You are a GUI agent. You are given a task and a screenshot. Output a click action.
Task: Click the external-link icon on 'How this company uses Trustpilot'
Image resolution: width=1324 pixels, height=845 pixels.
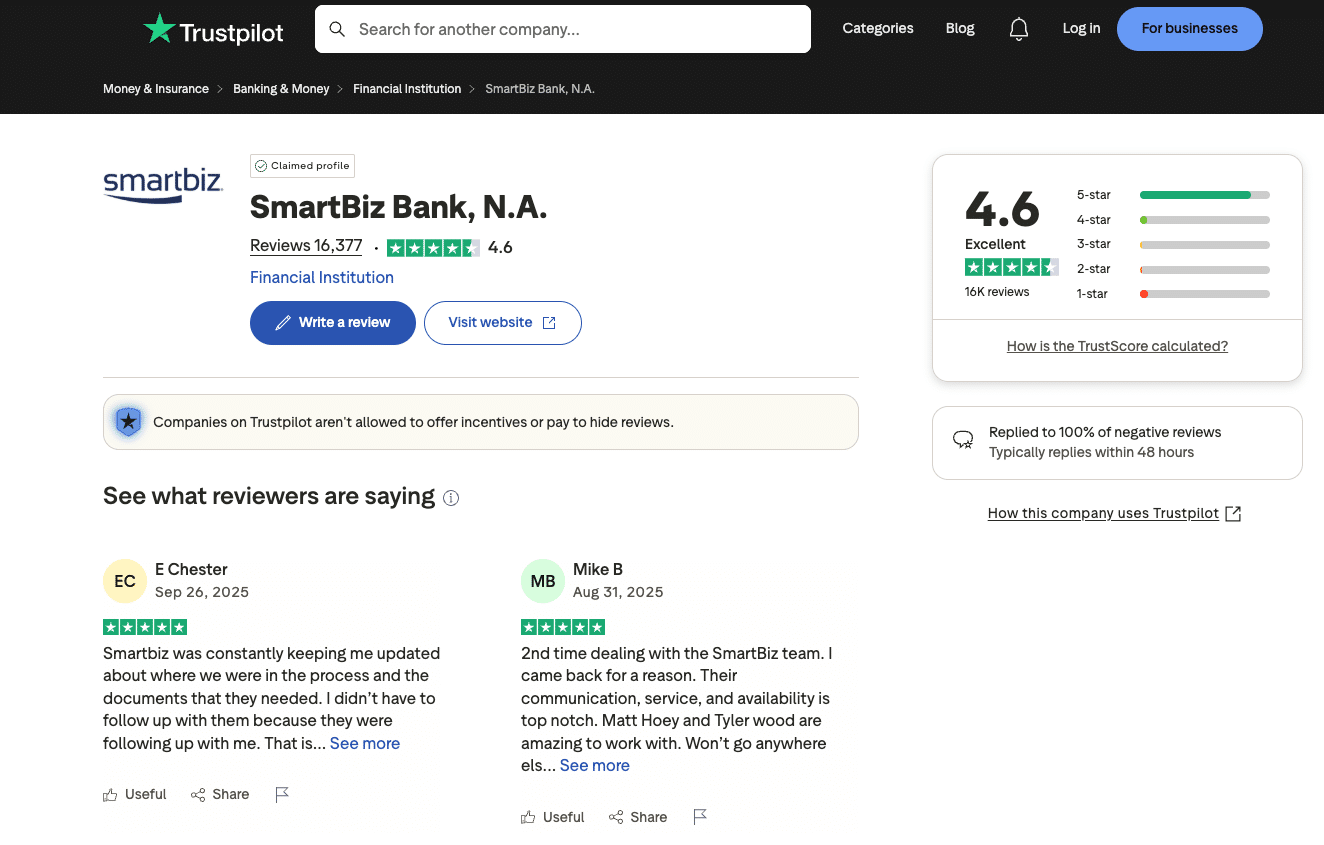tap(1233, 513)
